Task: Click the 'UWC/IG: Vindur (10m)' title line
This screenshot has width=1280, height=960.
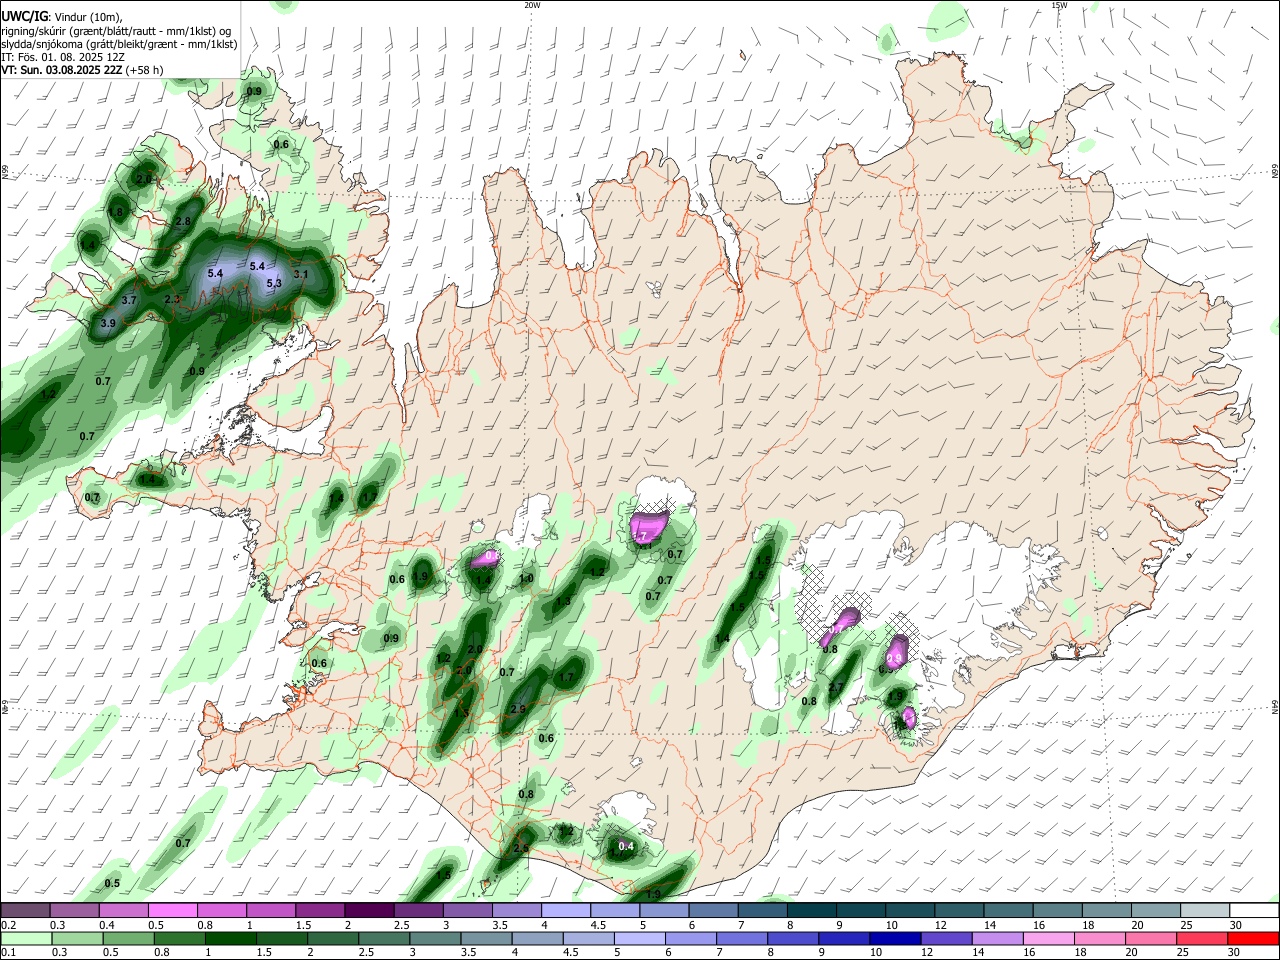Action: [x=61, y=17]
